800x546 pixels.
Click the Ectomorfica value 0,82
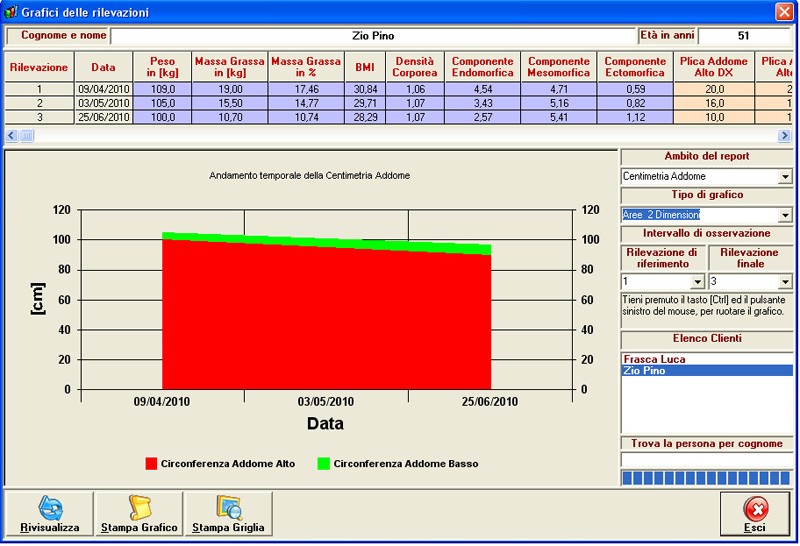point(635,103)
